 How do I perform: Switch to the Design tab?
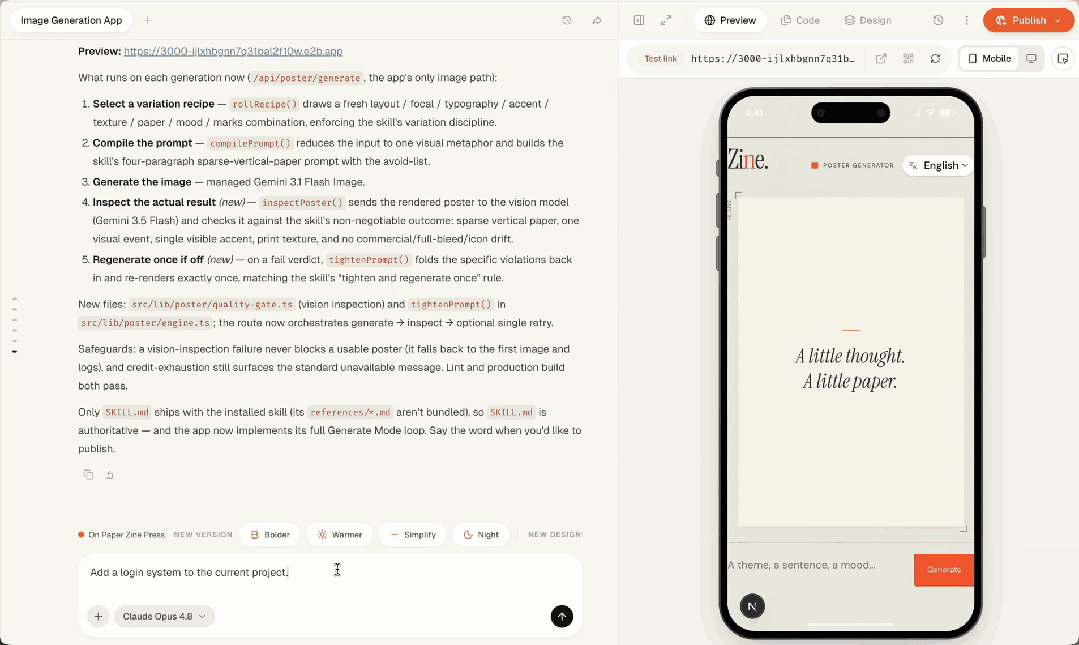point(868,21)
